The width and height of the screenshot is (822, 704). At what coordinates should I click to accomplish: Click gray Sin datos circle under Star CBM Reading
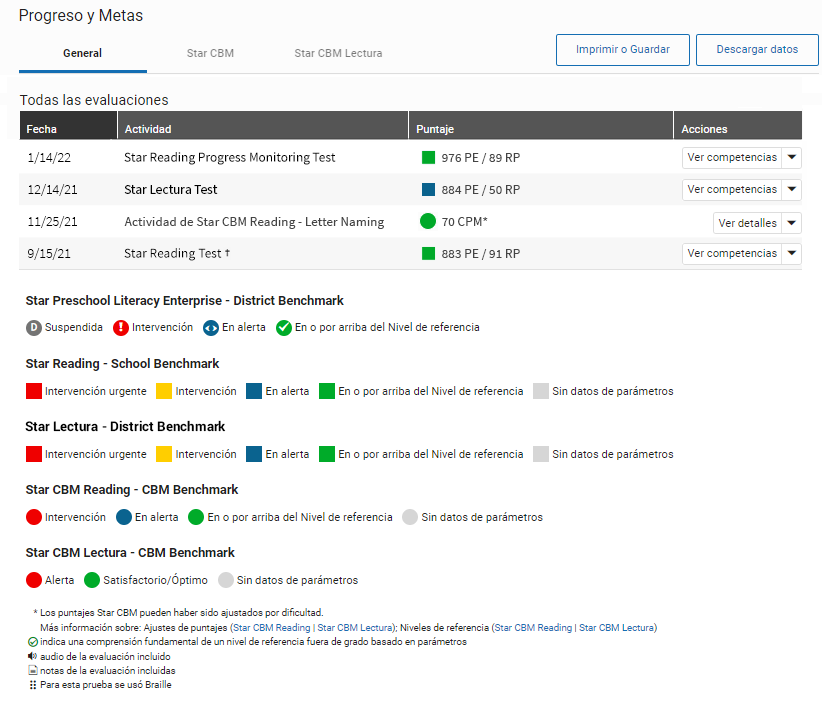[x=410, y=517]
